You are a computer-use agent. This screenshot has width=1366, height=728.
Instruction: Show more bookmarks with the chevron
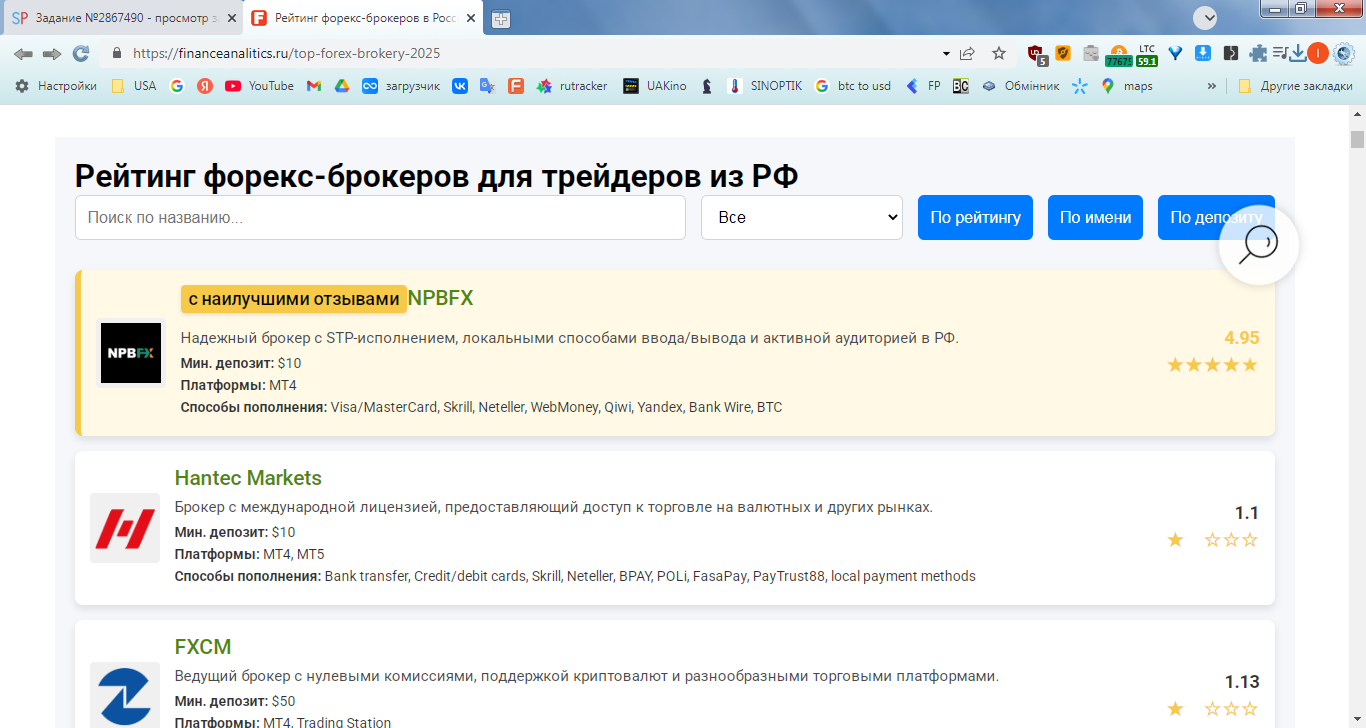tap(1212, 86)
